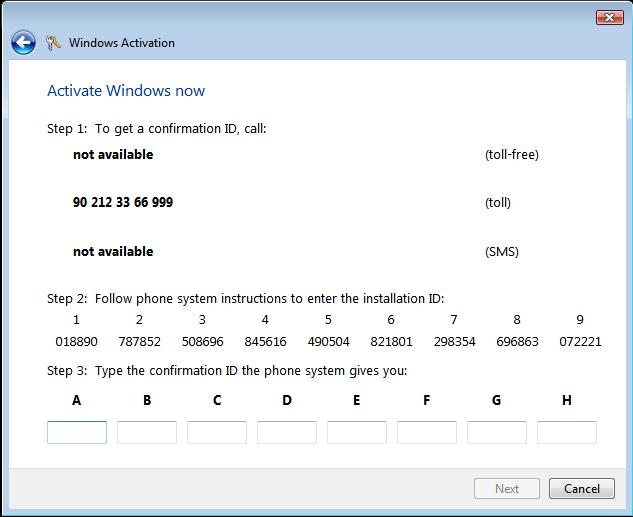The image size is (633, 517).
Task: Click installation ID group 072221
Action: tap(580, 342)
